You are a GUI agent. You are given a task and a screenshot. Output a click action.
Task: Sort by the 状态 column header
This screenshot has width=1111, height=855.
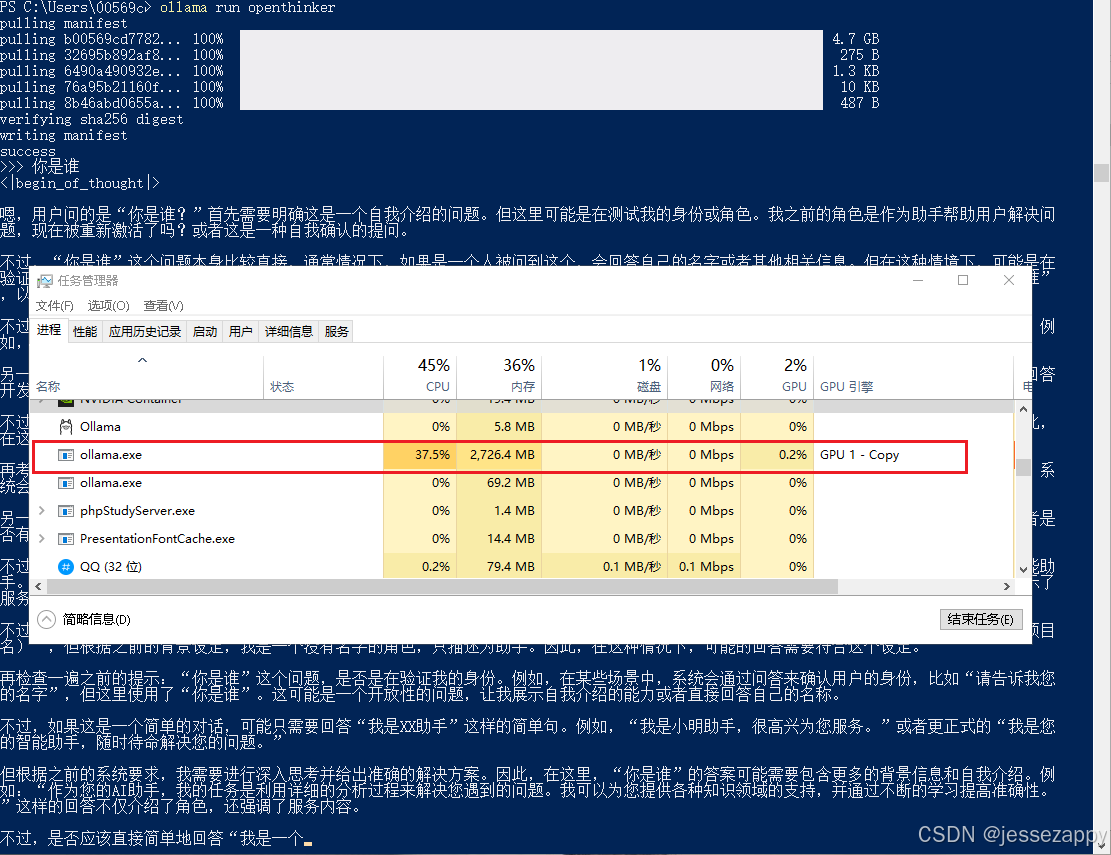tap(323, 378)
